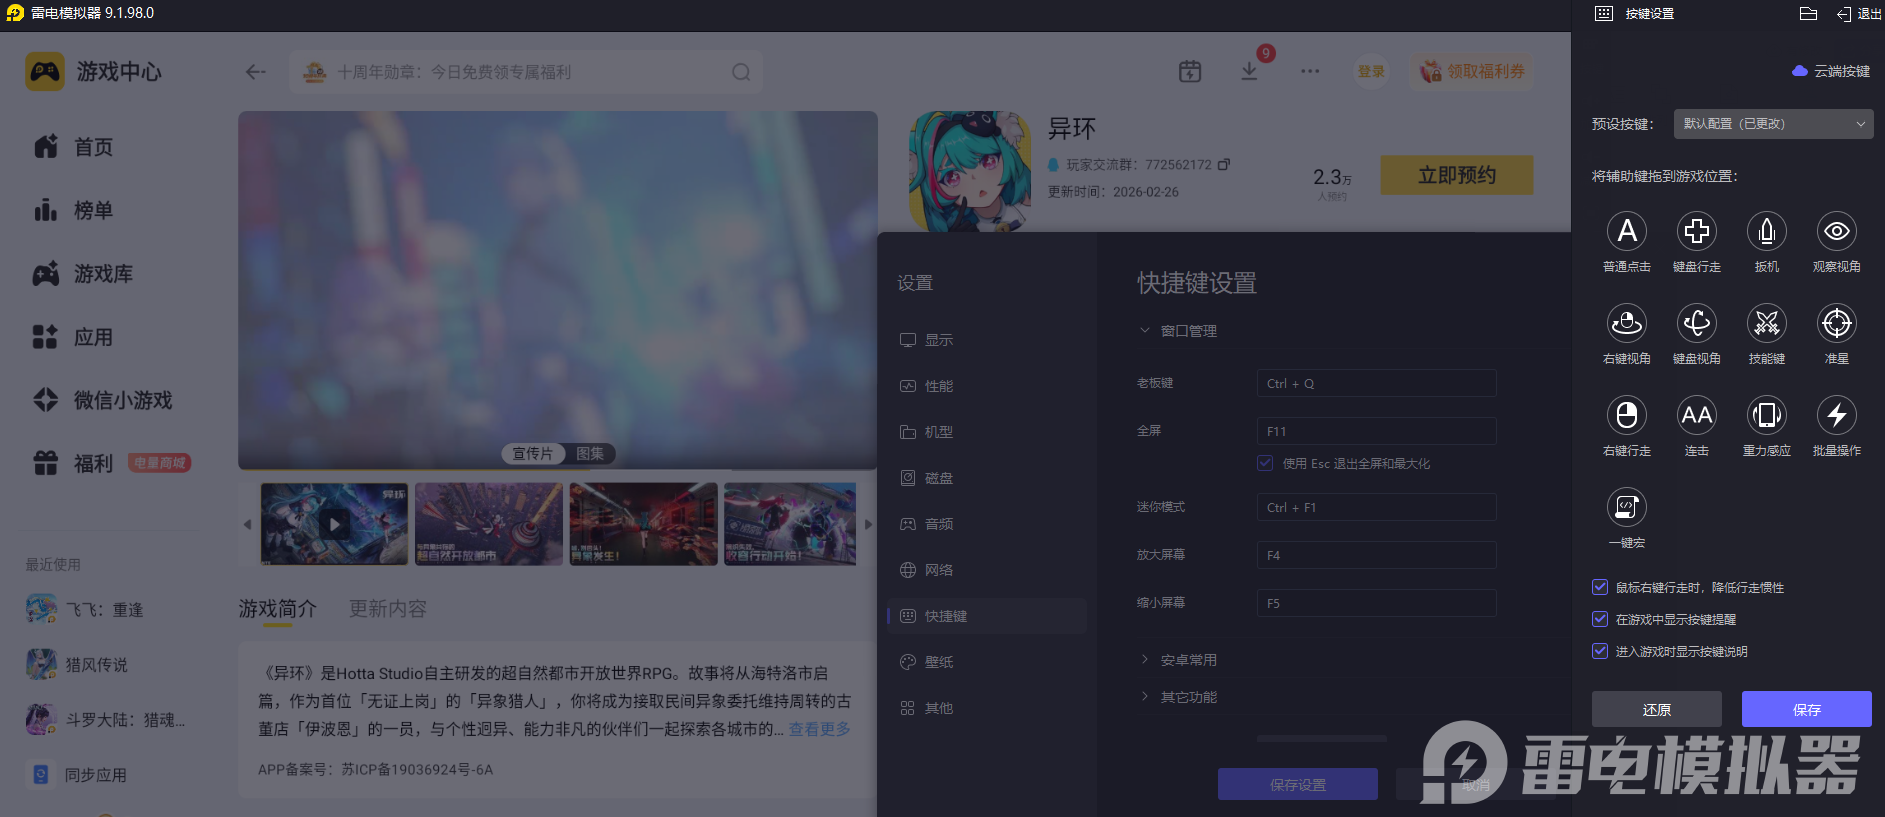Image resolution: width=1885 pixels, height=817 pixels.
Task: Open 应用 apps in the sidebar
Action: pyautogui.click(x=74, y=337)
